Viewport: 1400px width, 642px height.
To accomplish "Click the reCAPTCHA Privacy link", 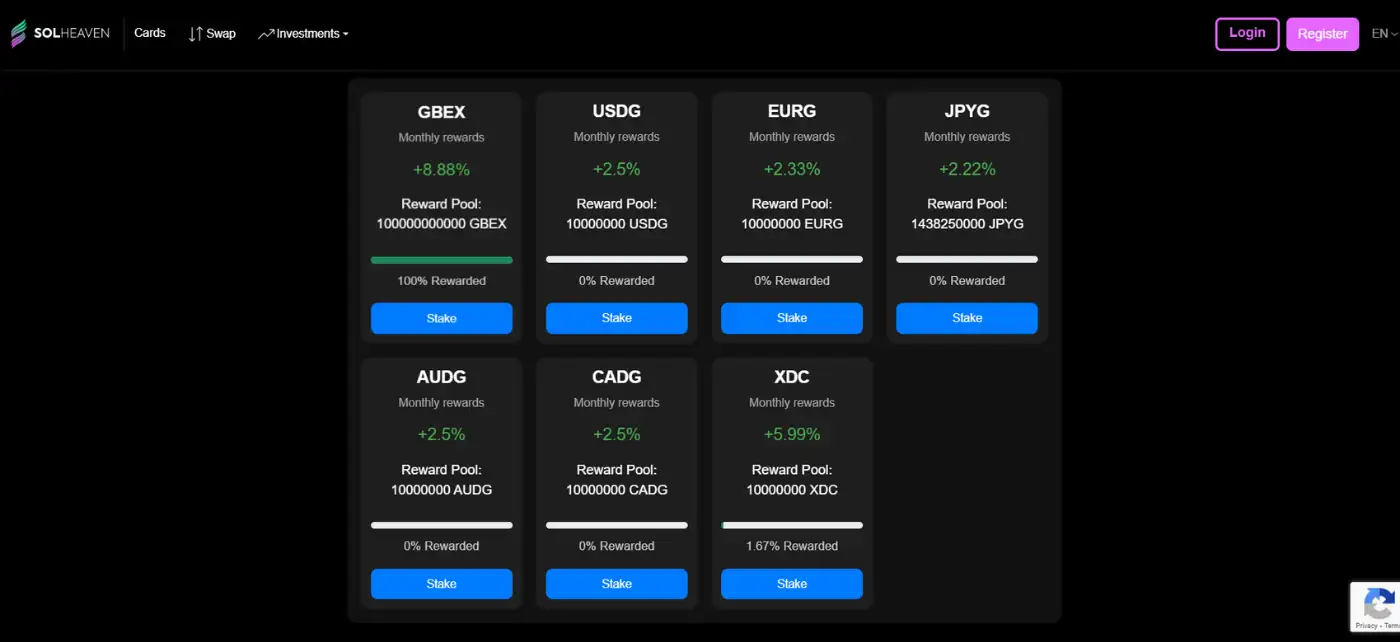I will point(1365,625).
